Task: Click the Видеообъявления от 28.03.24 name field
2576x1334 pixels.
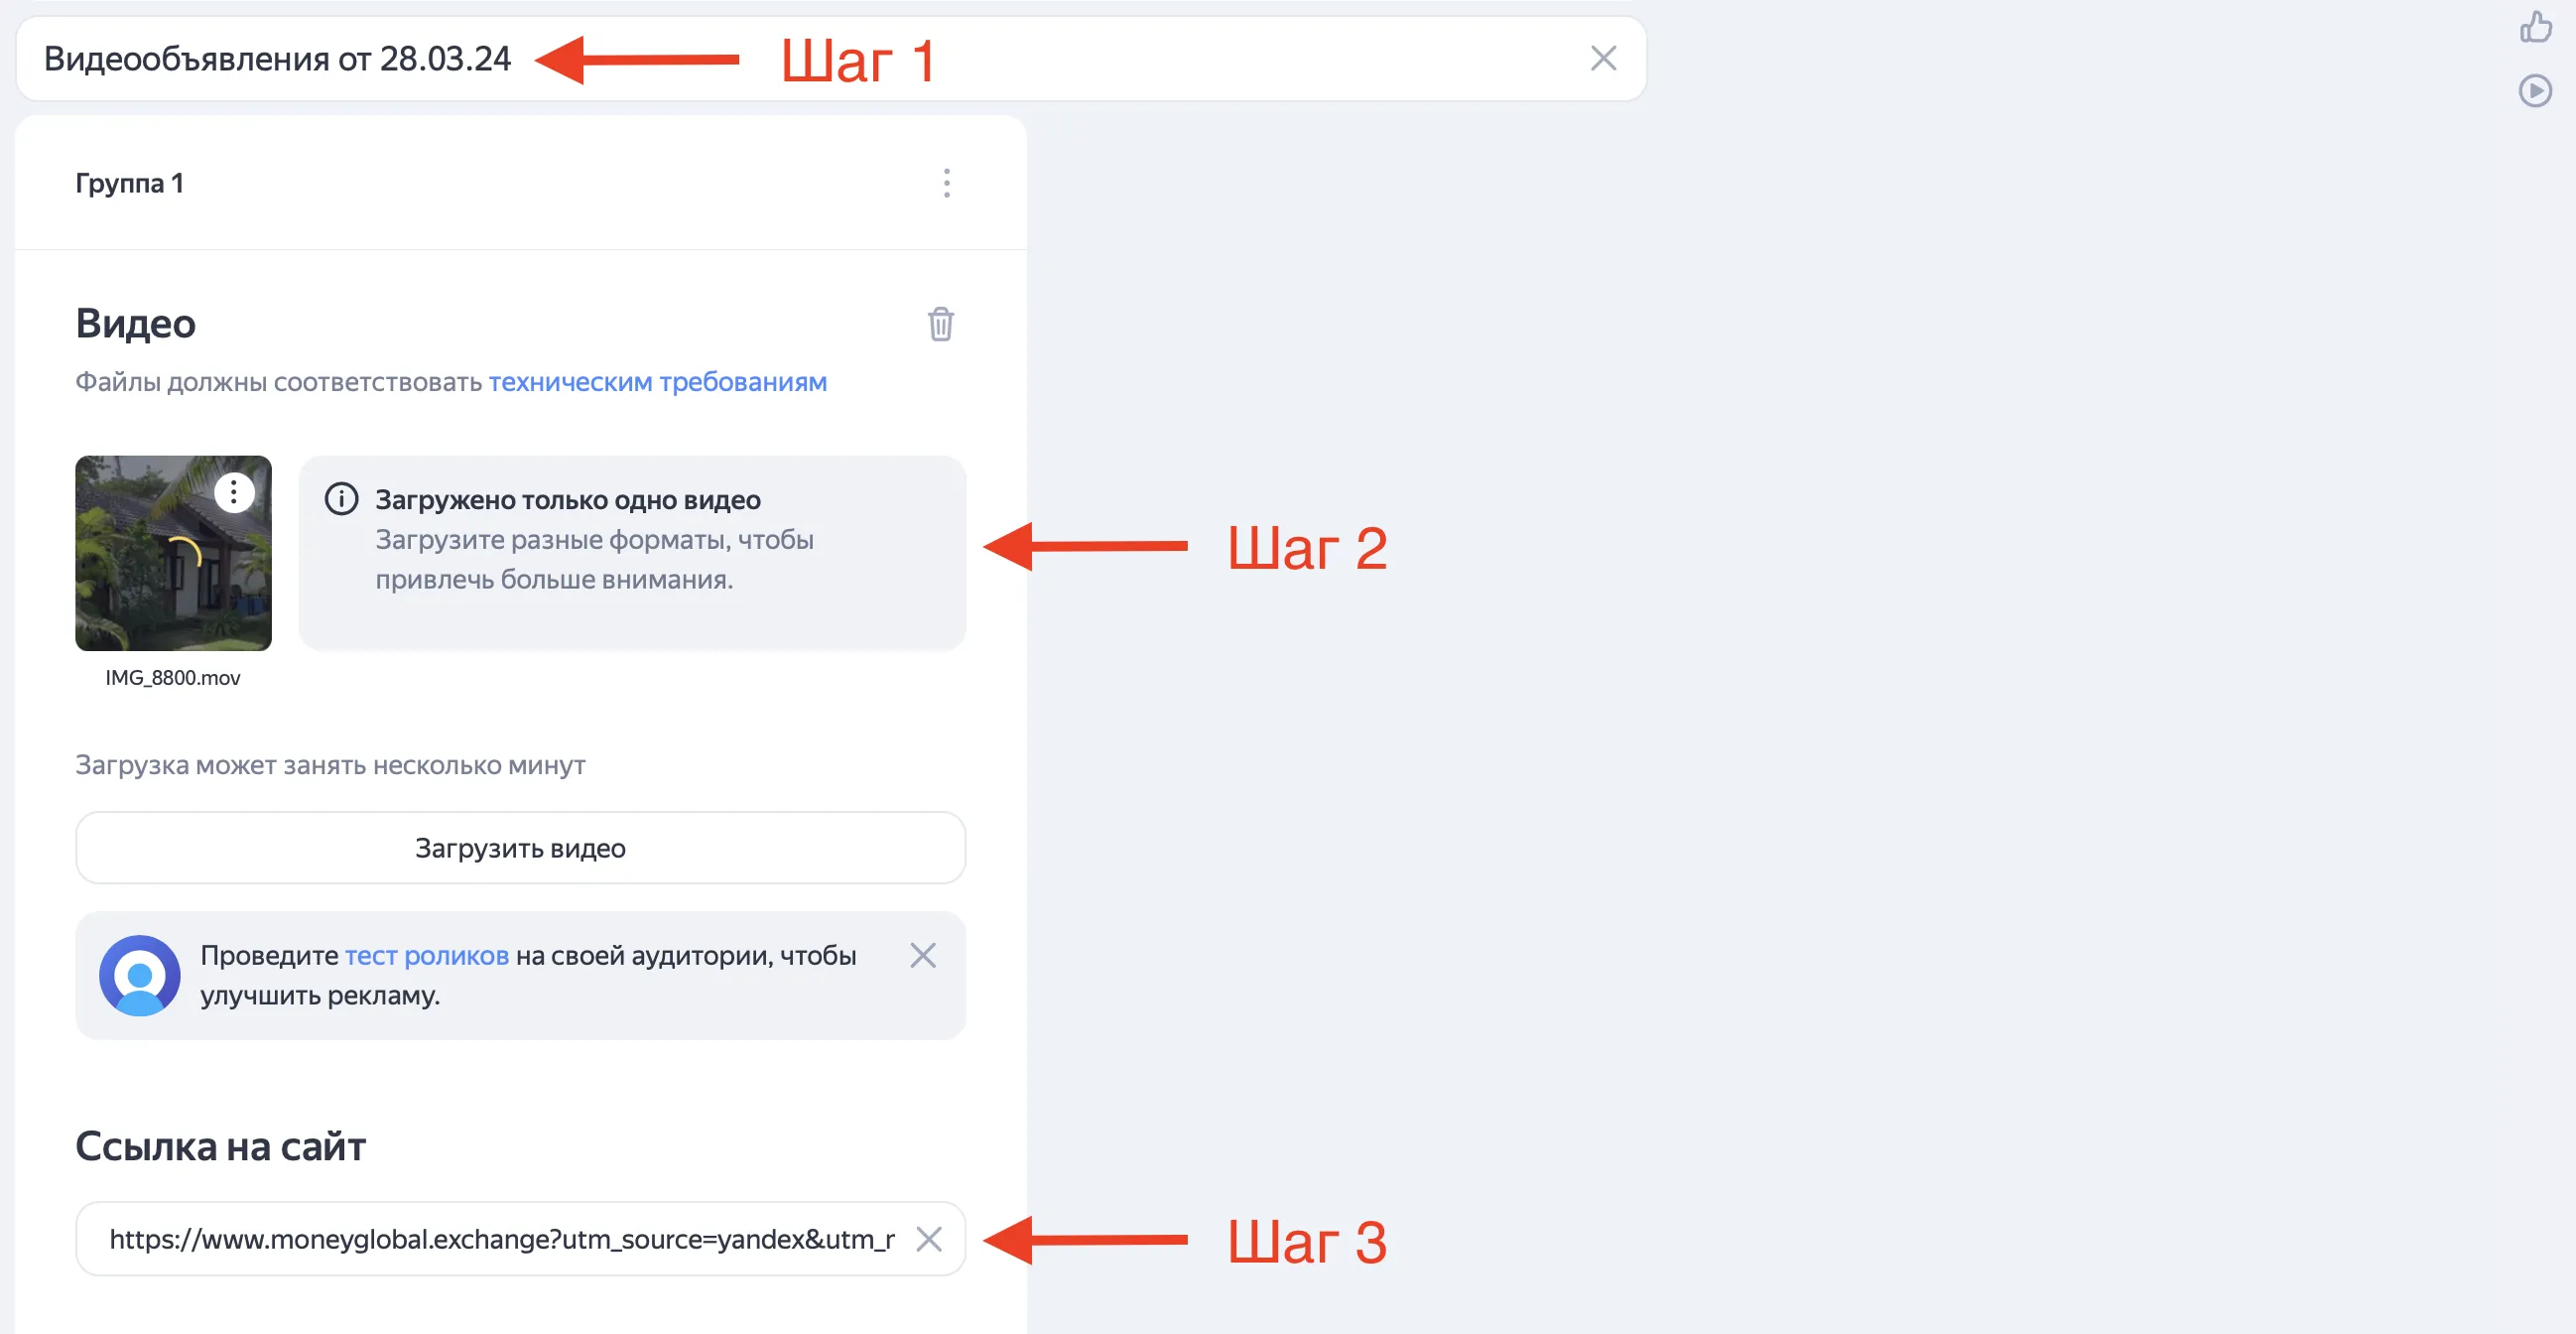Action: (x=830, y=58)
